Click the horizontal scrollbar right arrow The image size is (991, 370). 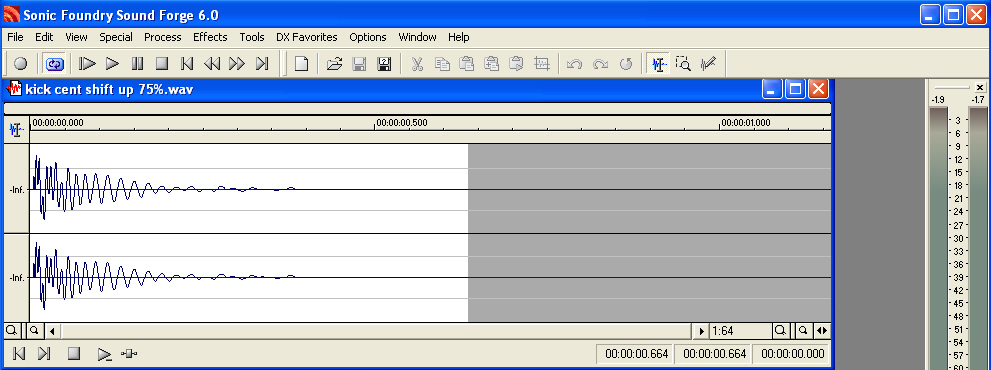[x=701, y=331]
